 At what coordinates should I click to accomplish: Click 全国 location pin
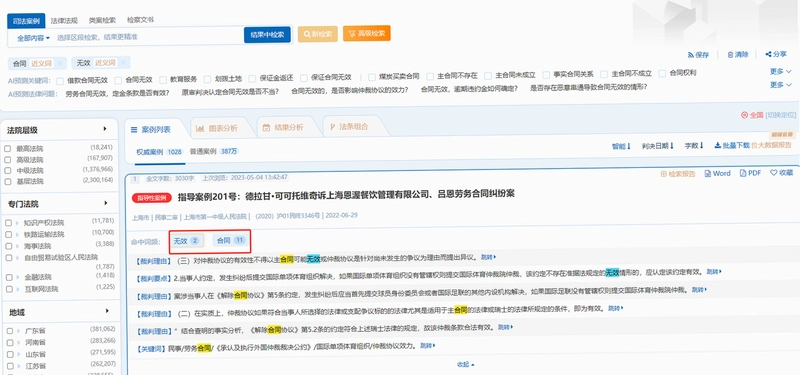(752, 115)
